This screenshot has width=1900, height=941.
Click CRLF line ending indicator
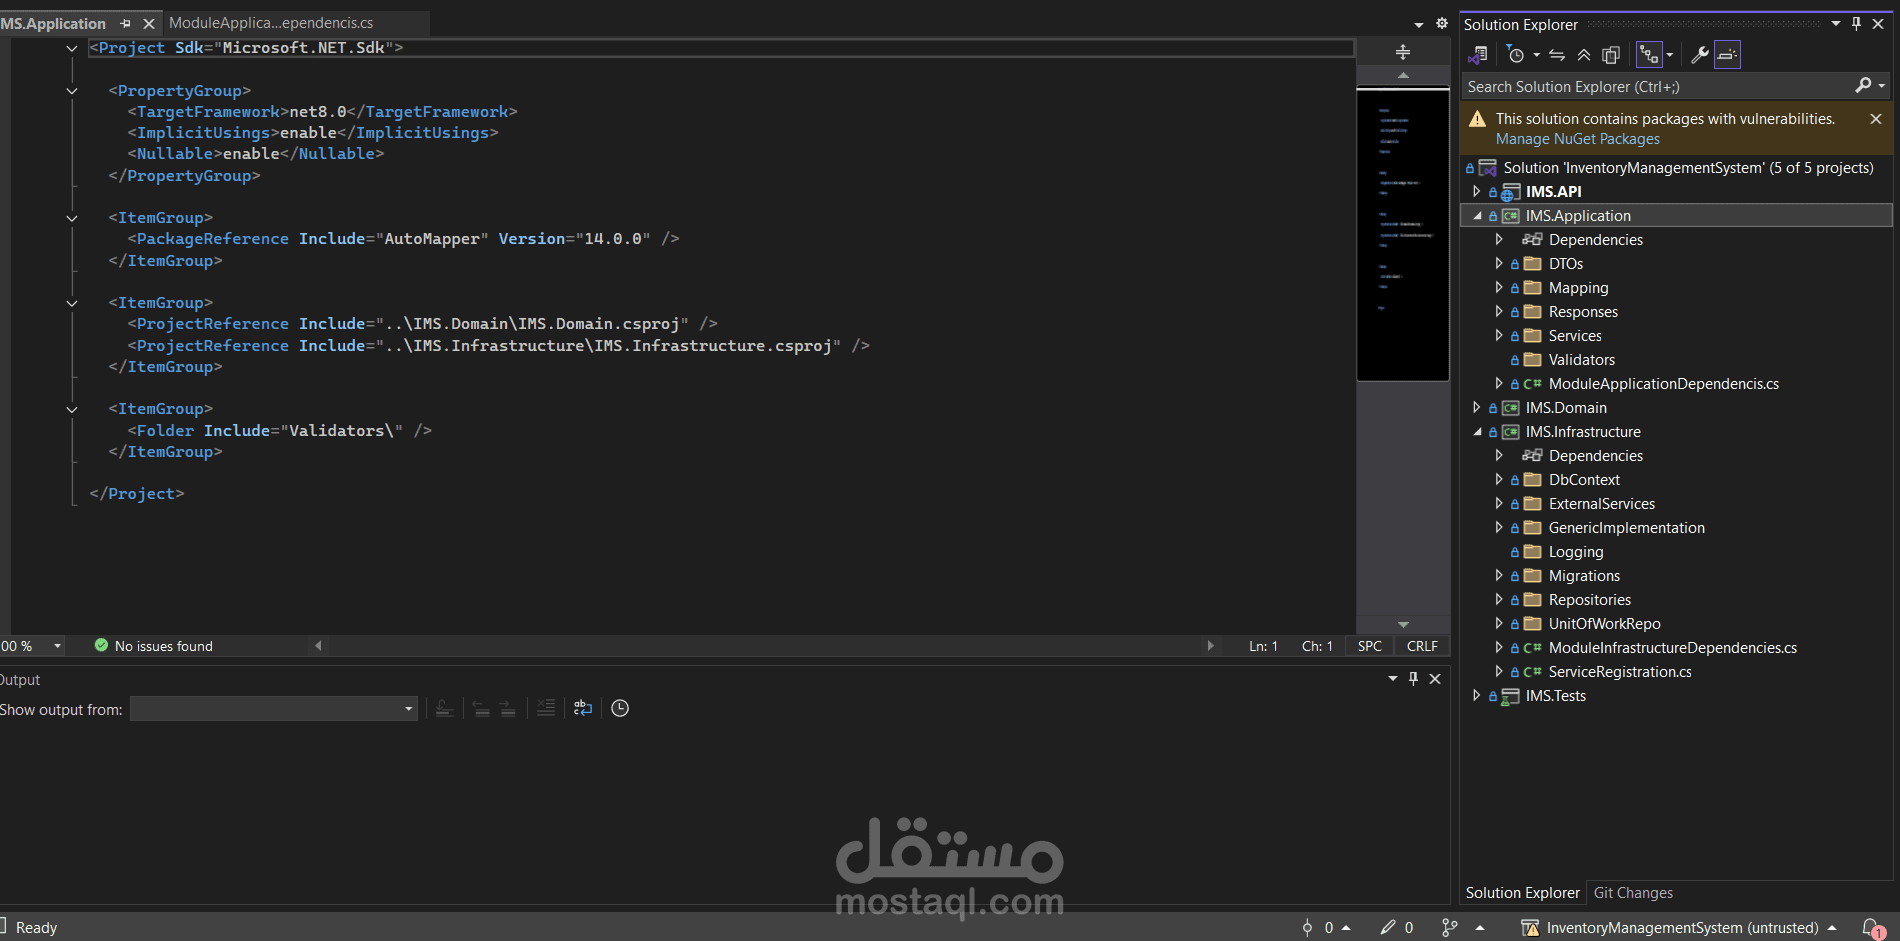(x=1422, y=646)
